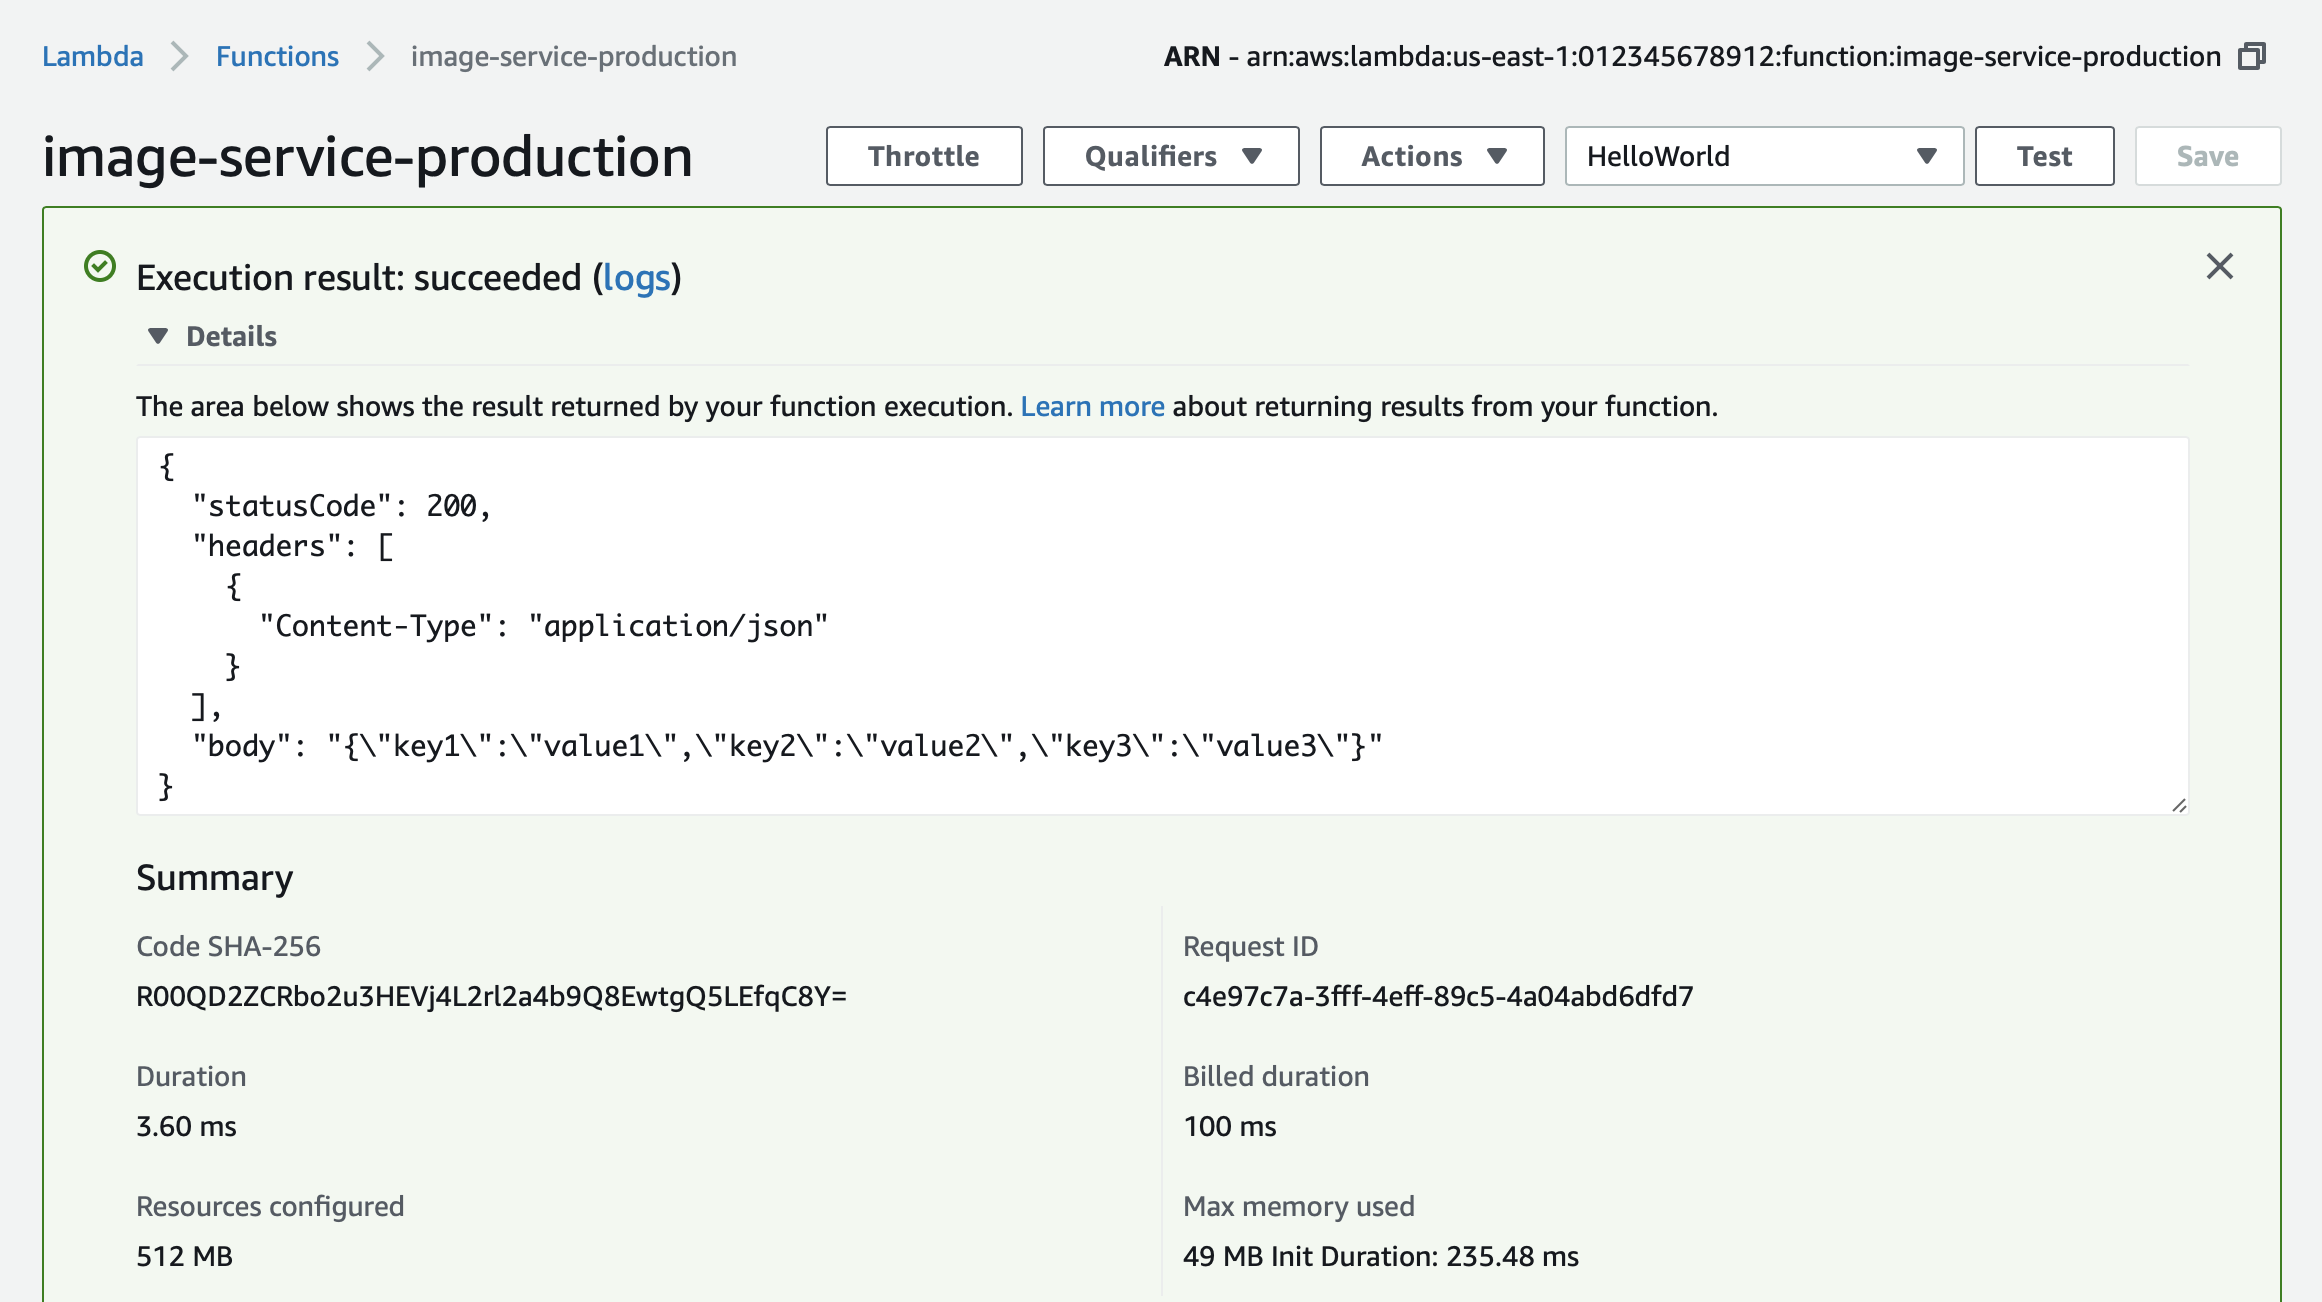Open the Actions menu
Viewport: 2322px width, 1302px height.
1430,156
